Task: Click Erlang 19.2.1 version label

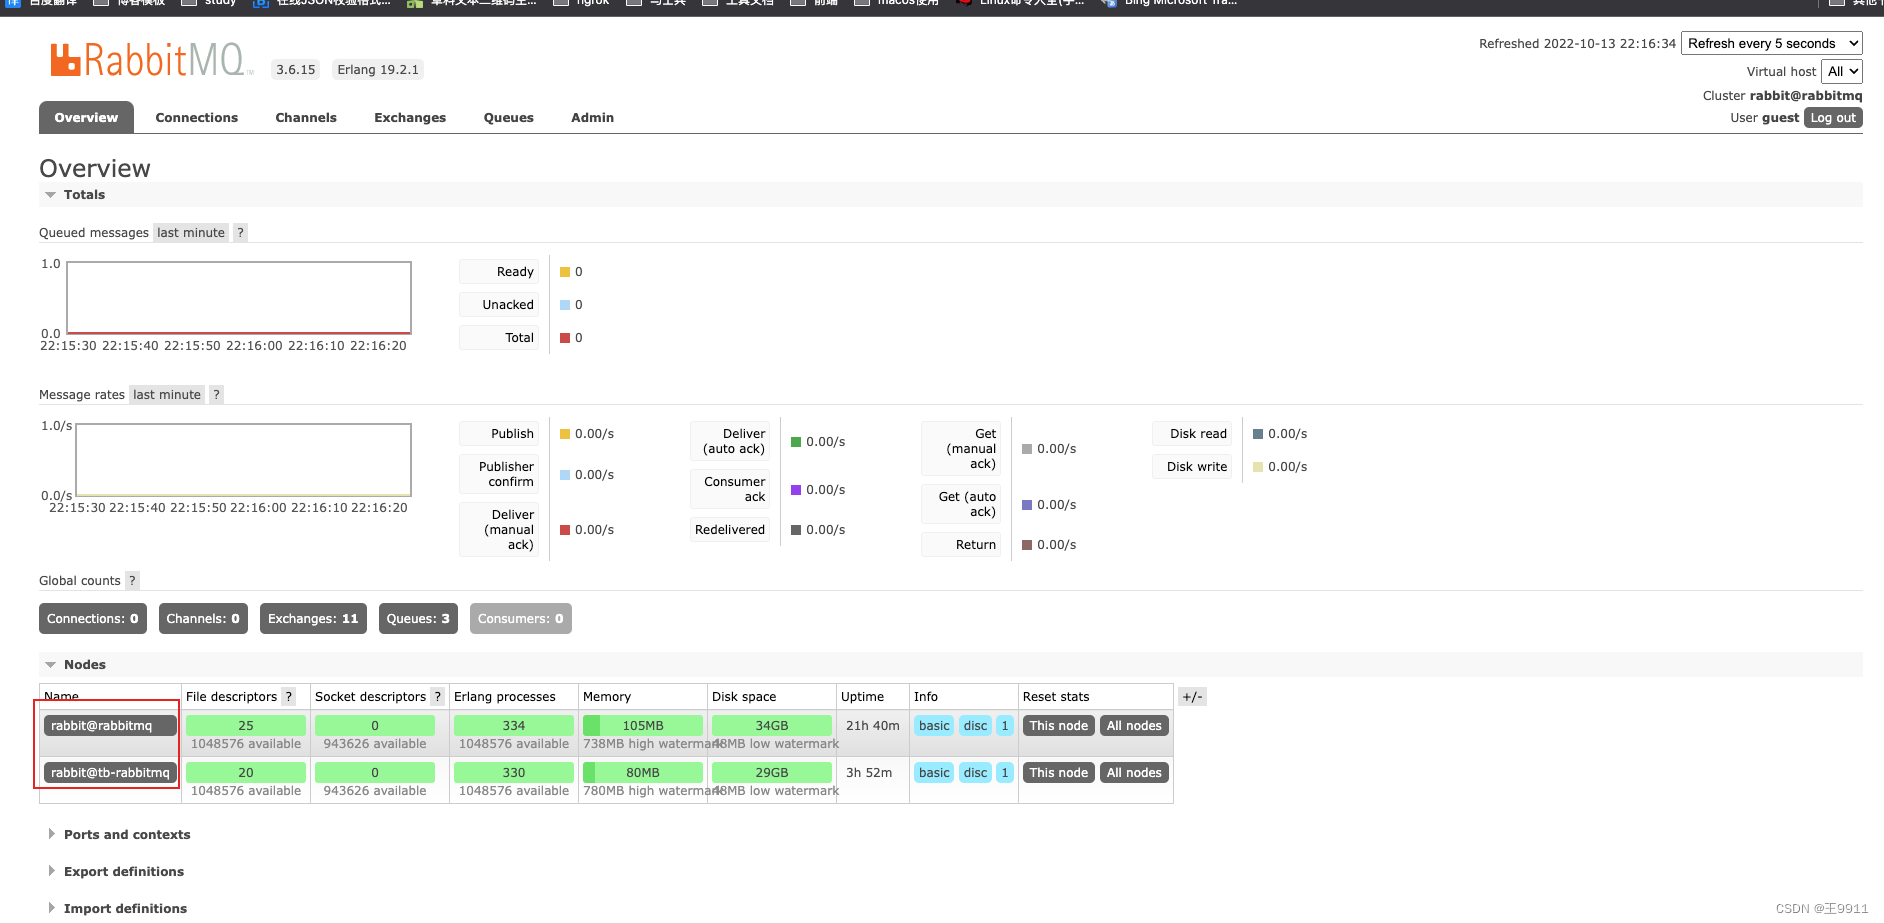Action: pos(378,70)
